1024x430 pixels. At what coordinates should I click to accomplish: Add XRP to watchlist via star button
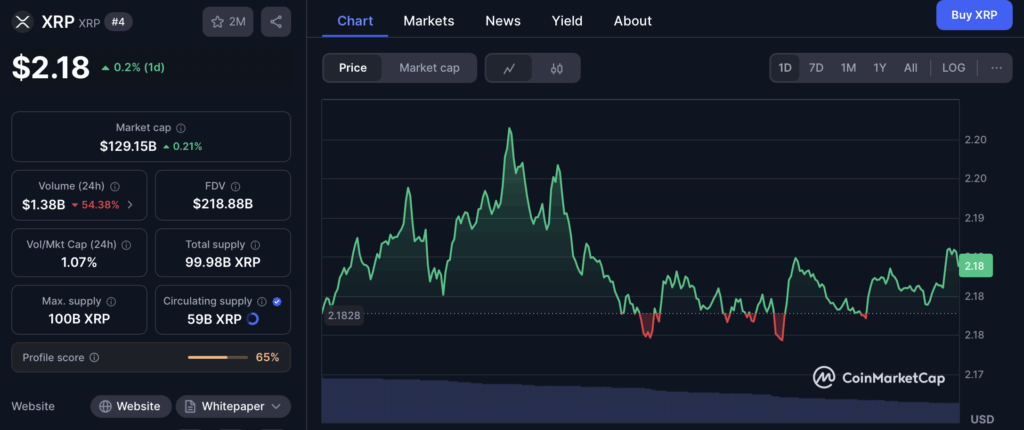(228, 22)
